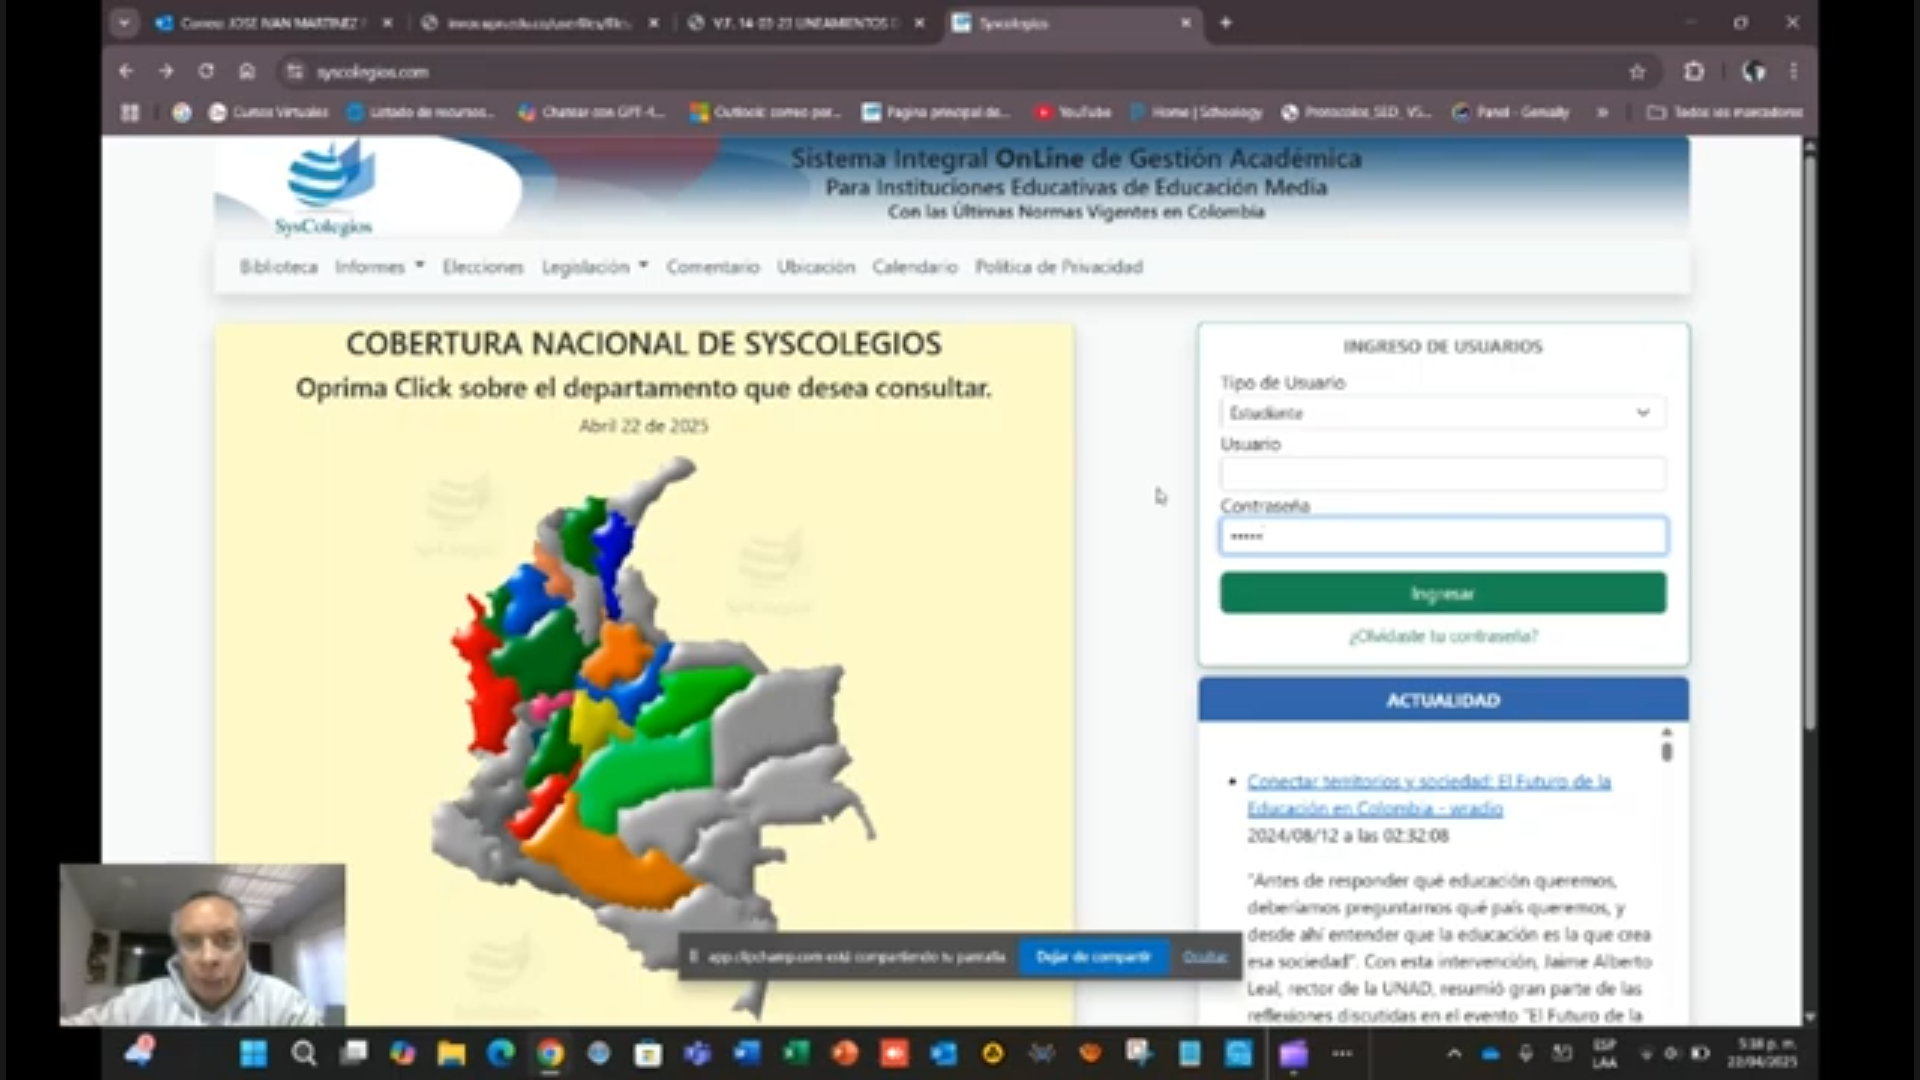Click inside the Usuario input field
This screenshot has height=1080, width=1920.
1442,474
